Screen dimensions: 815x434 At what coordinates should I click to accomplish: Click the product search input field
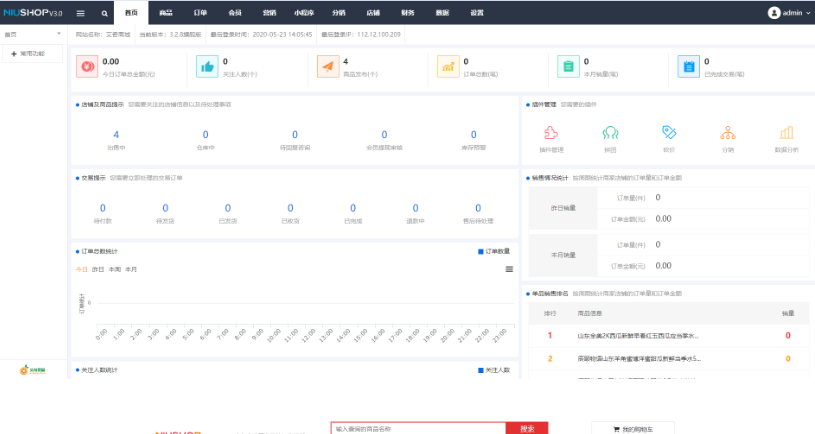click(418, 428)
